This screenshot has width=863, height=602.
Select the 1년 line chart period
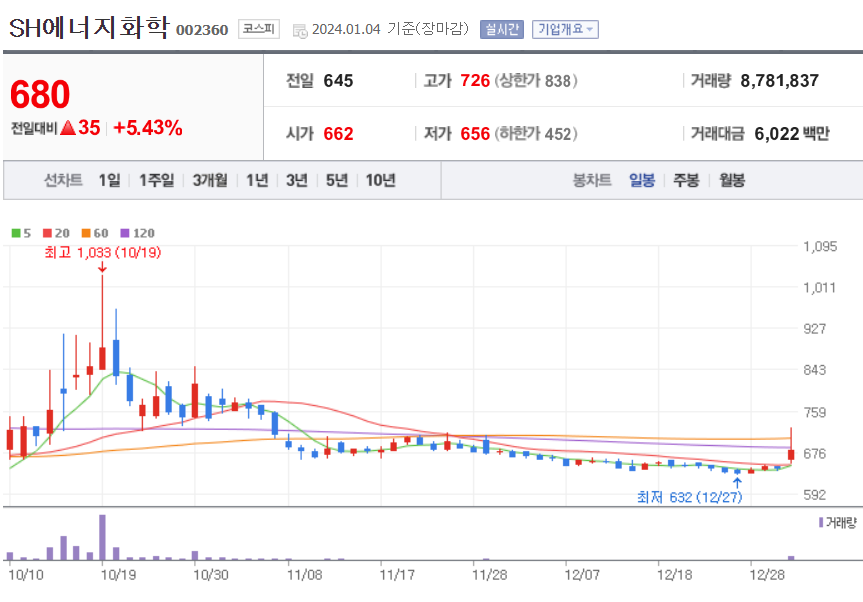point(256,180)
